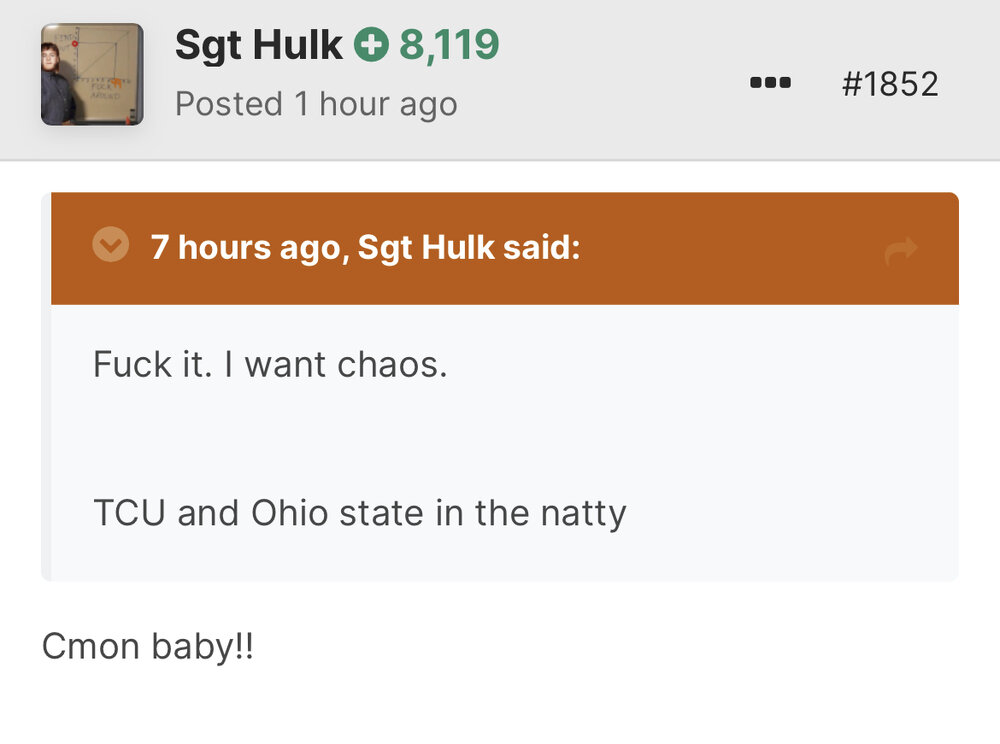Collapse the quote using the chevron icon
This screenshot has width=1000, height=744.
click(110, 245)
